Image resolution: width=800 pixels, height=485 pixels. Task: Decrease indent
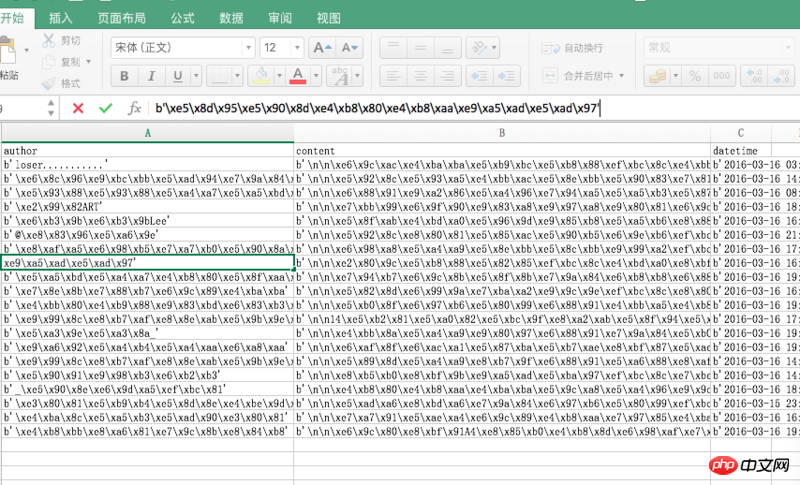tap(479, 76)
